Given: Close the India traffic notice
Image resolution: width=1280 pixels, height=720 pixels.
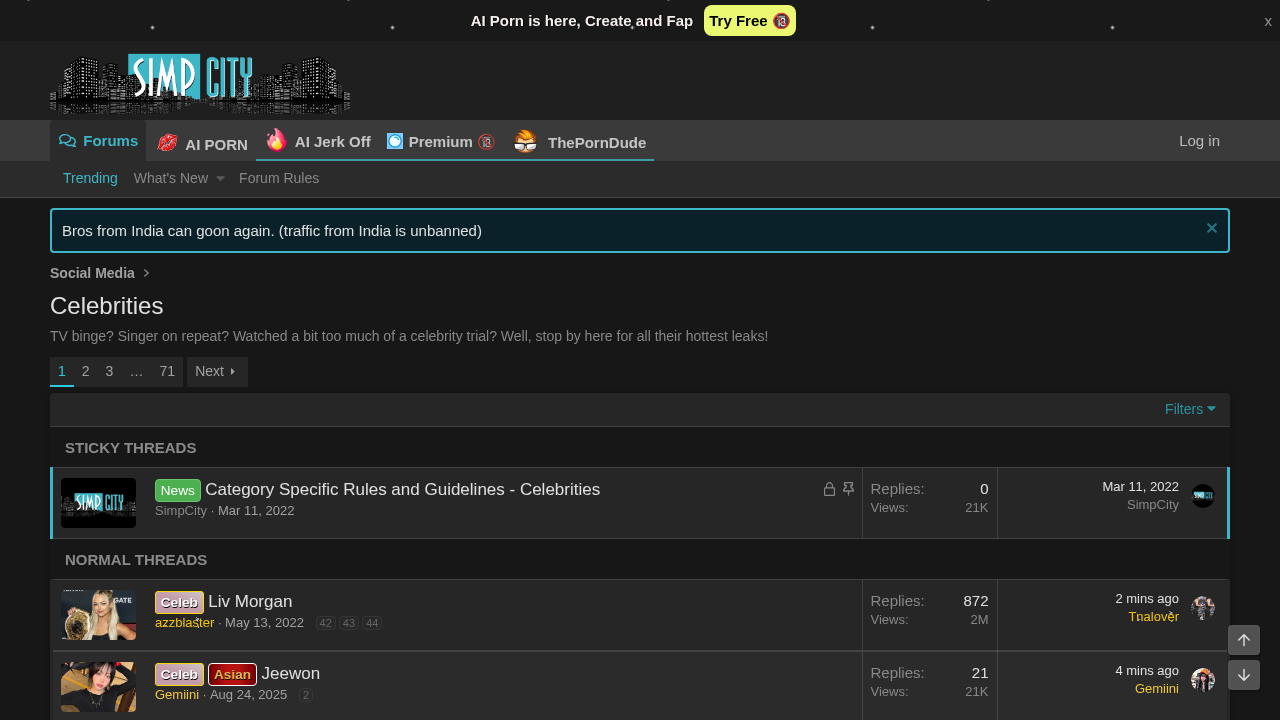Looking at the screenshot, I should (1212, 228).
